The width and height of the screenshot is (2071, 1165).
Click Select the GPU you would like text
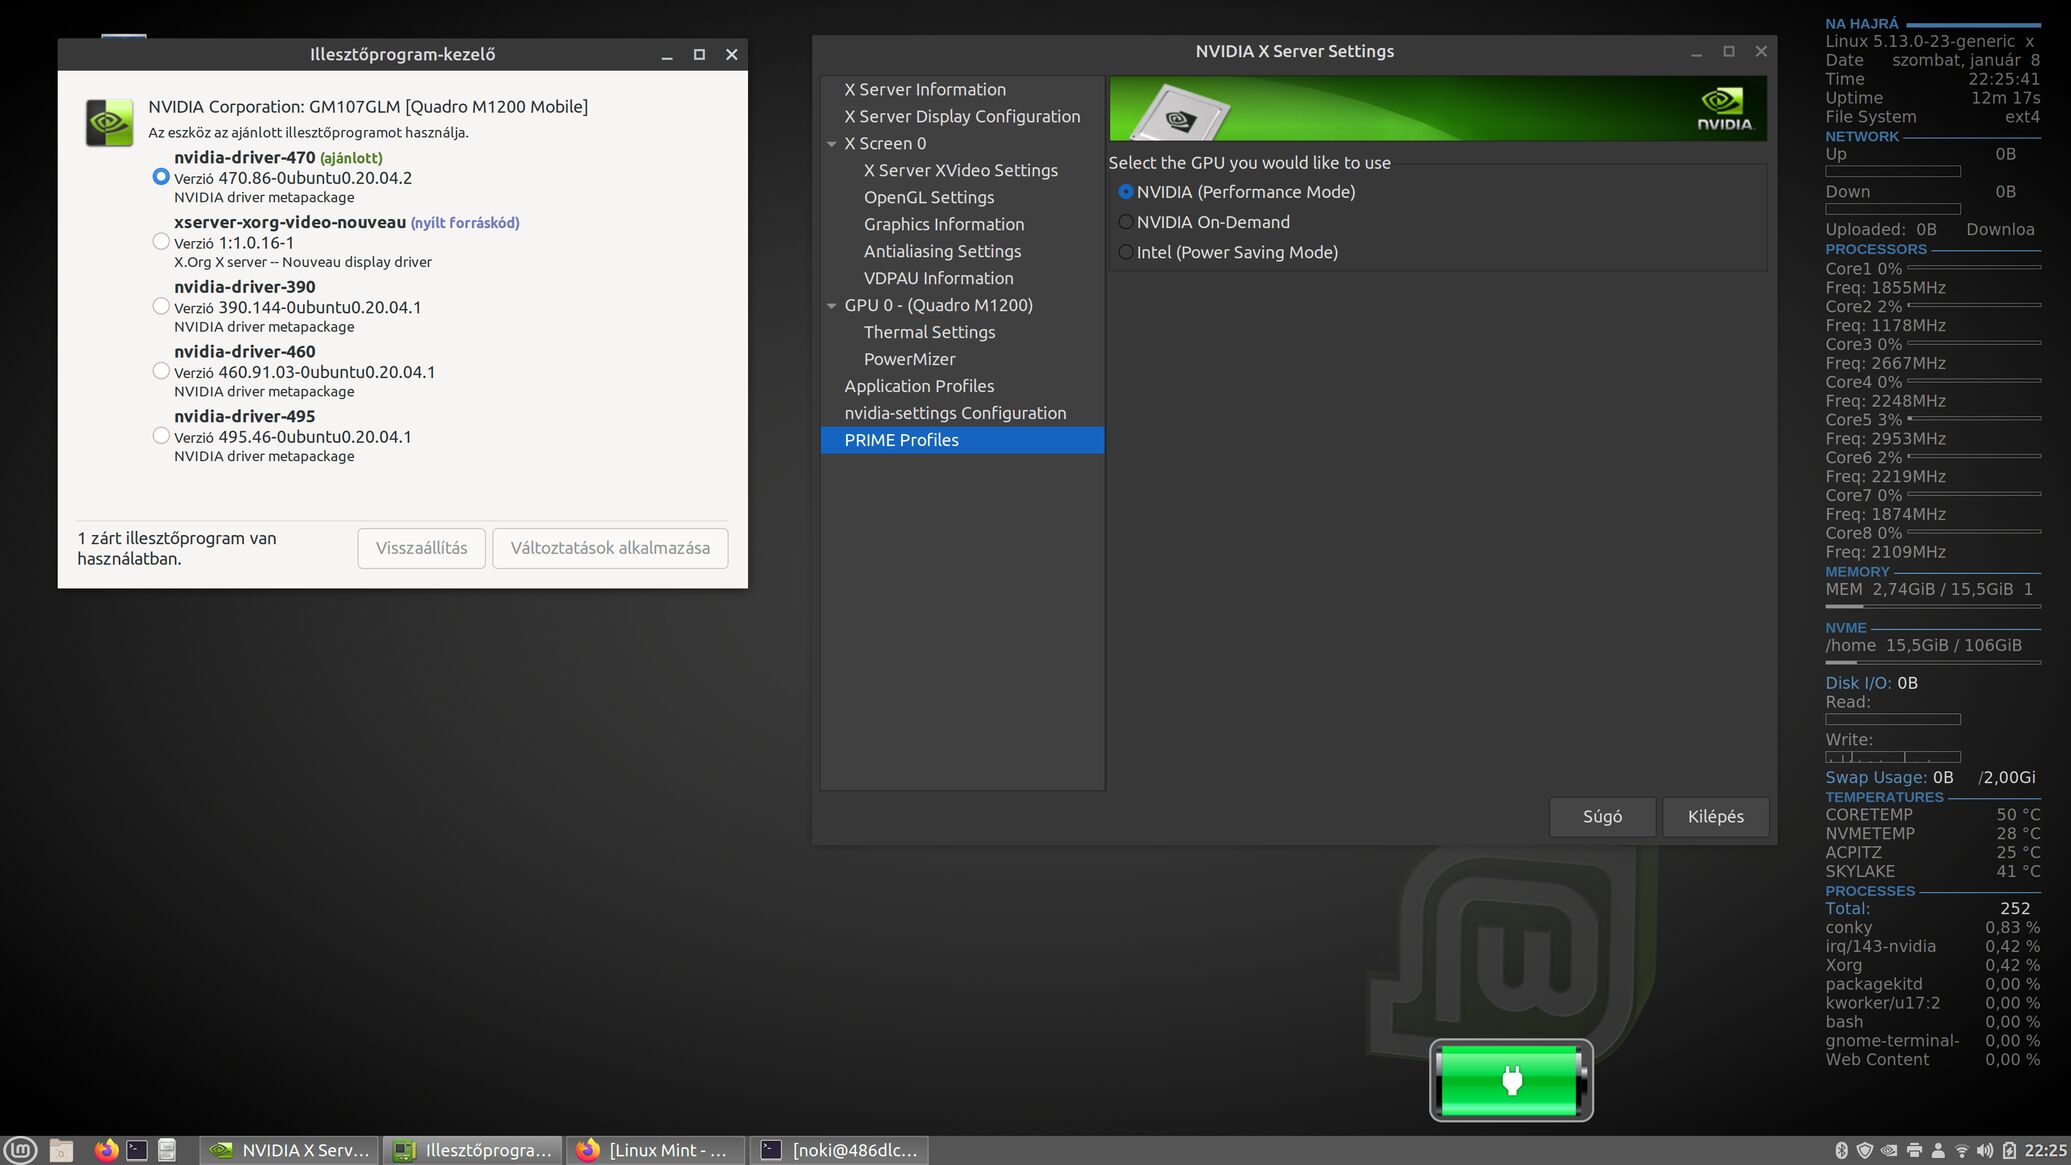tap(1249, 163)
